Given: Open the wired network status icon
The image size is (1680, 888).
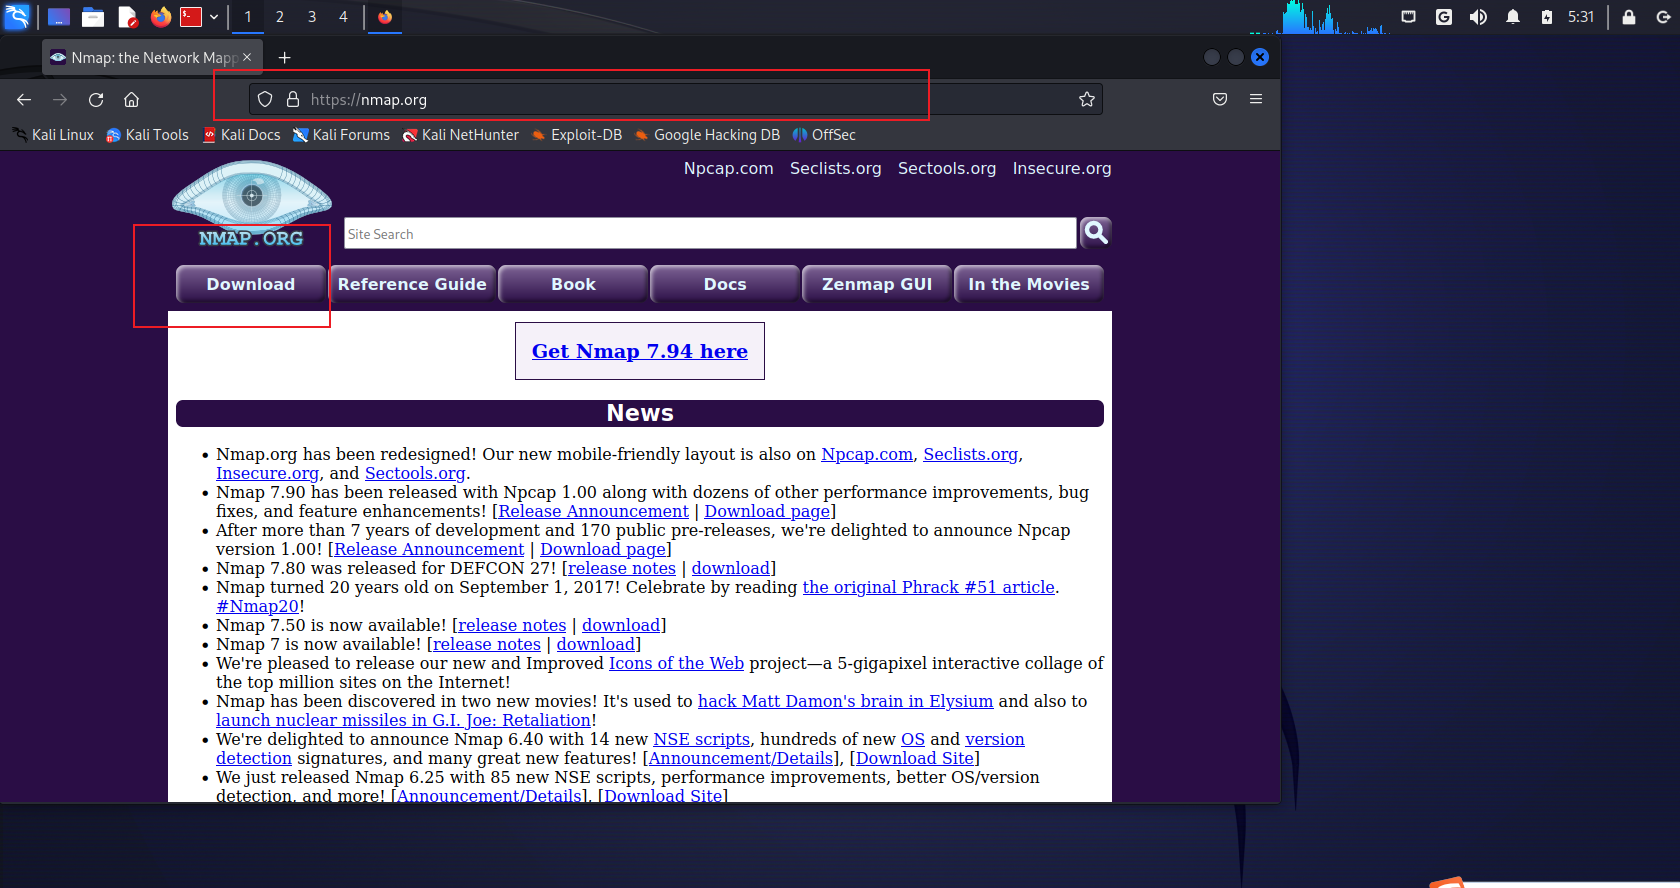Looking at the screenshot, I should (1409, 17).
